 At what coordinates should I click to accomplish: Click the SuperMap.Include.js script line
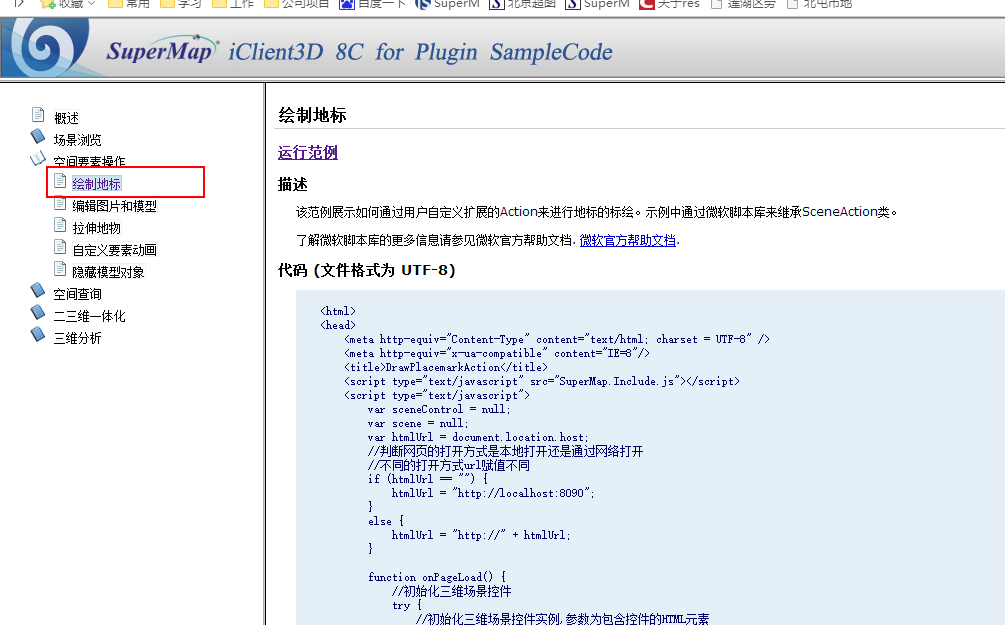point(542,381)
